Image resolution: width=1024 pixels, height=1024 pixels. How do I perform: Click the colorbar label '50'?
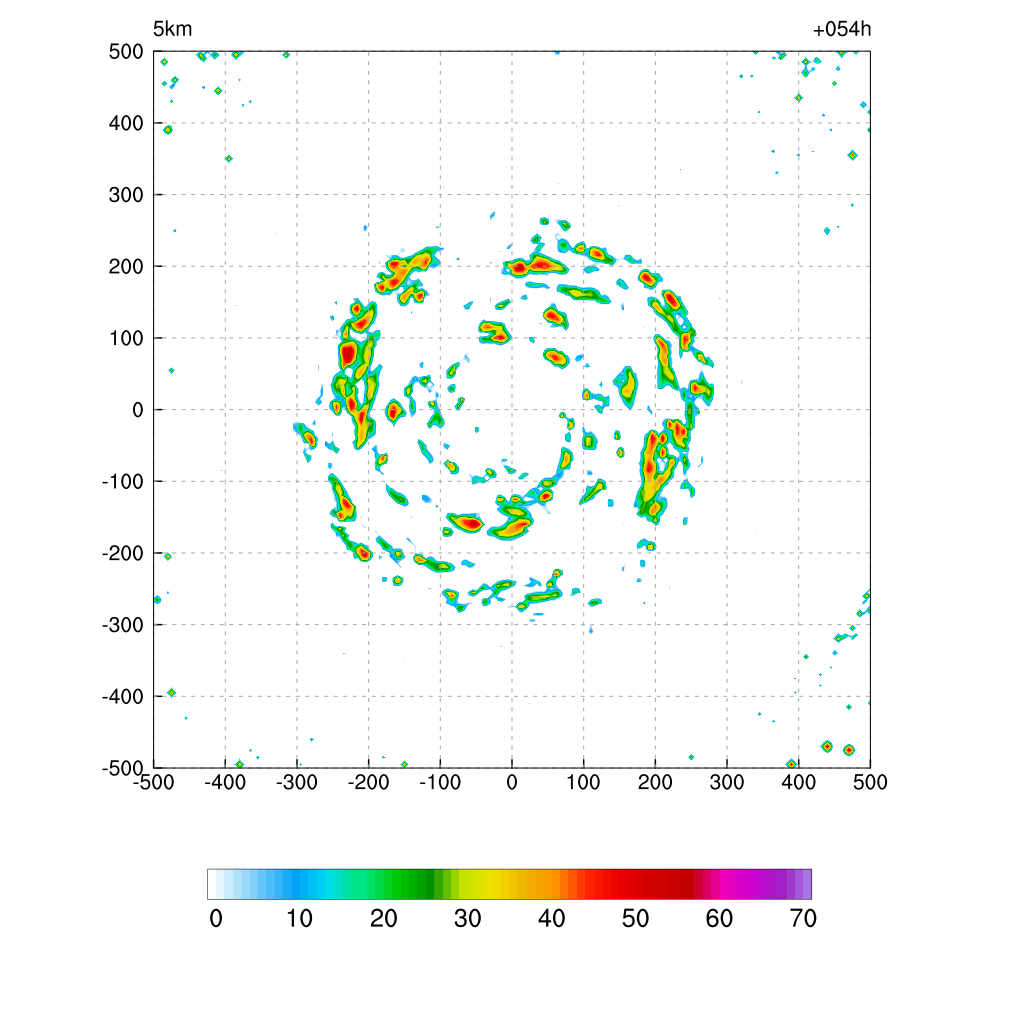coord(635,919)
